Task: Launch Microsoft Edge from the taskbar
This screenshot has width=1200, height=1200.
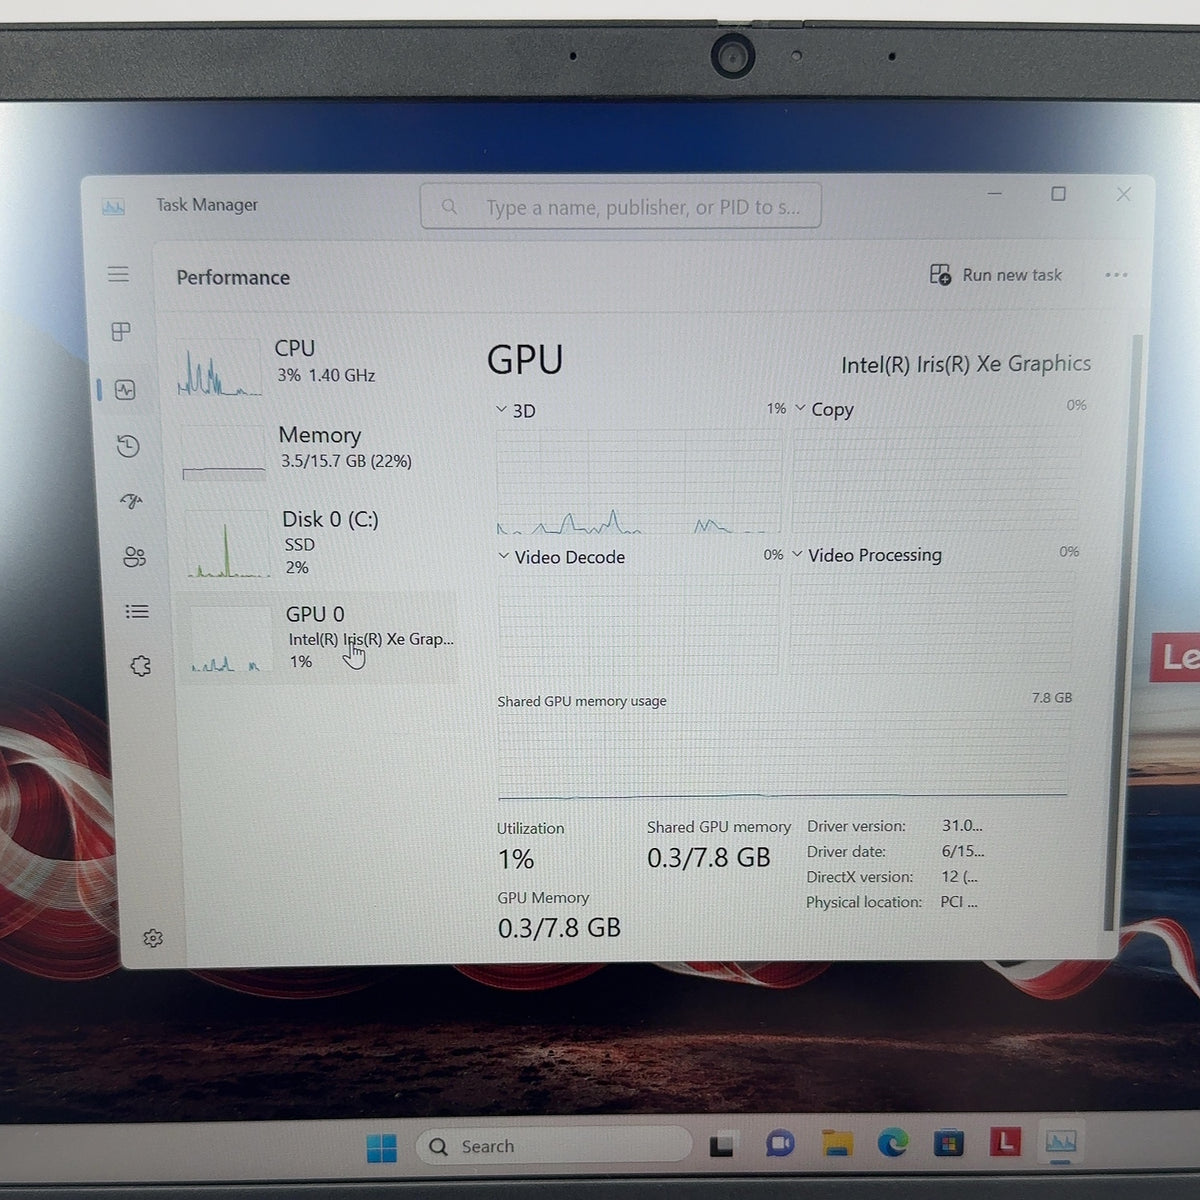Action: (x=893, y=1142)
